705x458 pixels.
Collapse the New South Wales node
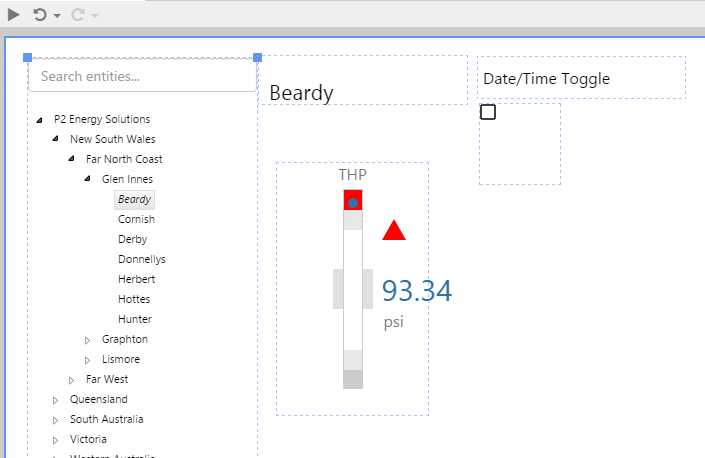coord(56,139)
